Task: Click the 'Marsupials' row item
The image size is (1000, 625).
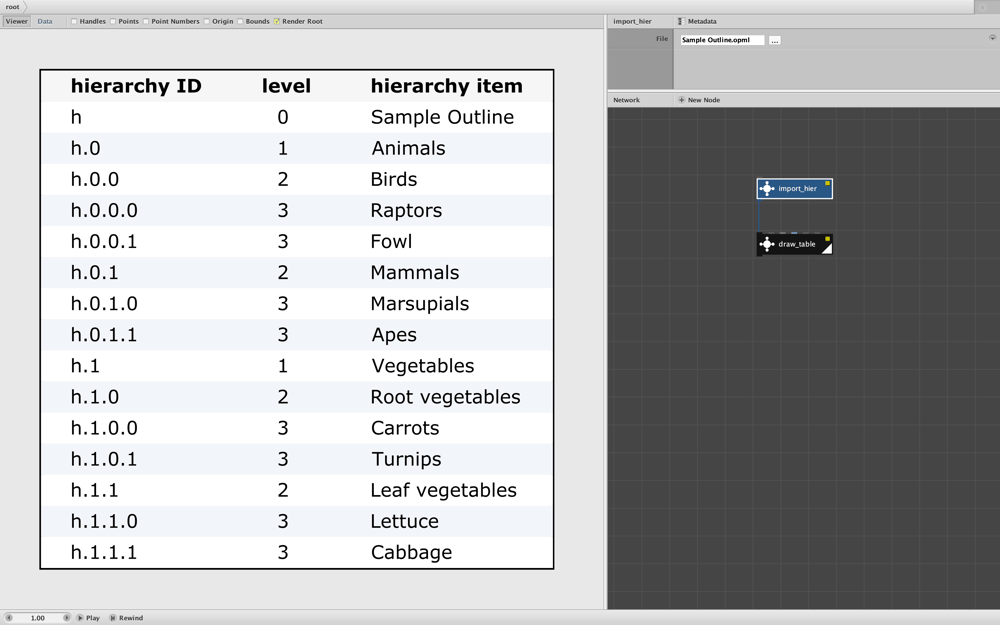Action: point(420,304)
